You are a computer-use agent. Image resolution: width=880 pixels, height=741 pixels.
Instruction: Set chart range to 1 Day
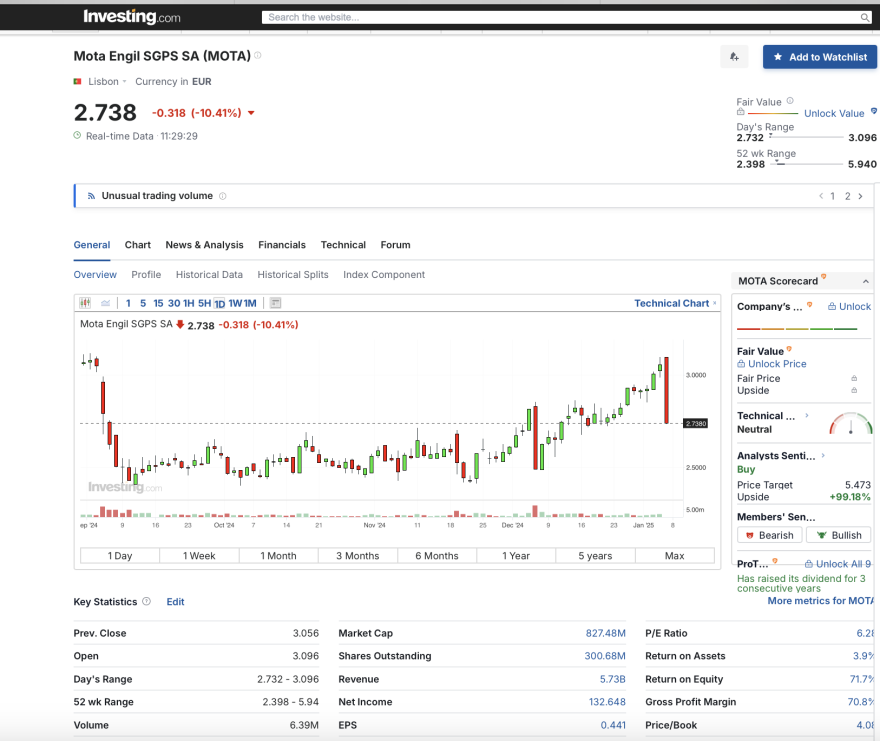120,556
